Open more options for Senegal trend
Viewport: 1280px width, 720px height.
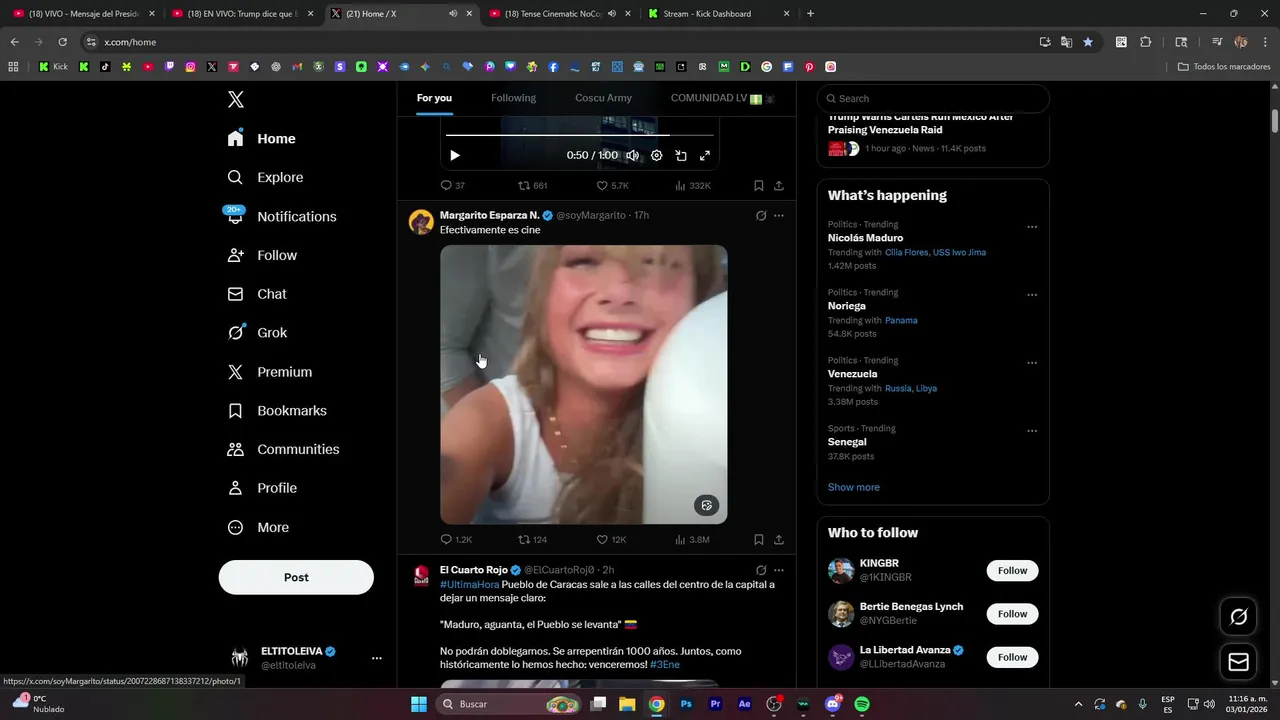[x=1032, y=431]
